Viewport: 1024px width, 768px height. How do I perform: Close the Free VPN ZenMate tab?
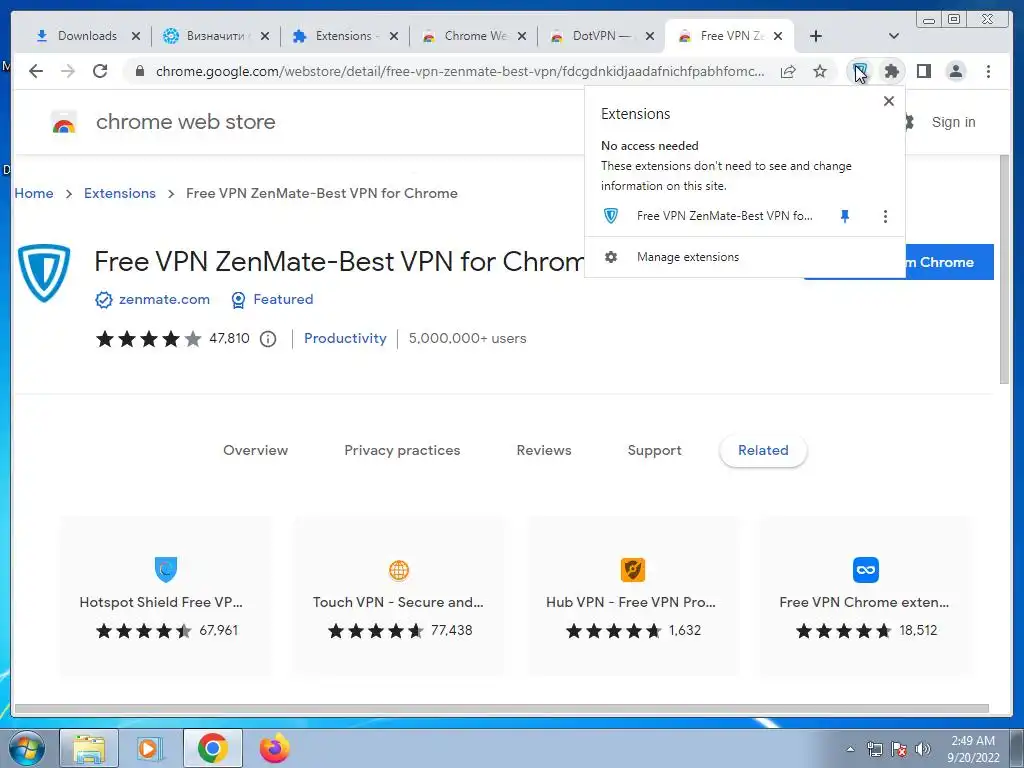(778, 37)
